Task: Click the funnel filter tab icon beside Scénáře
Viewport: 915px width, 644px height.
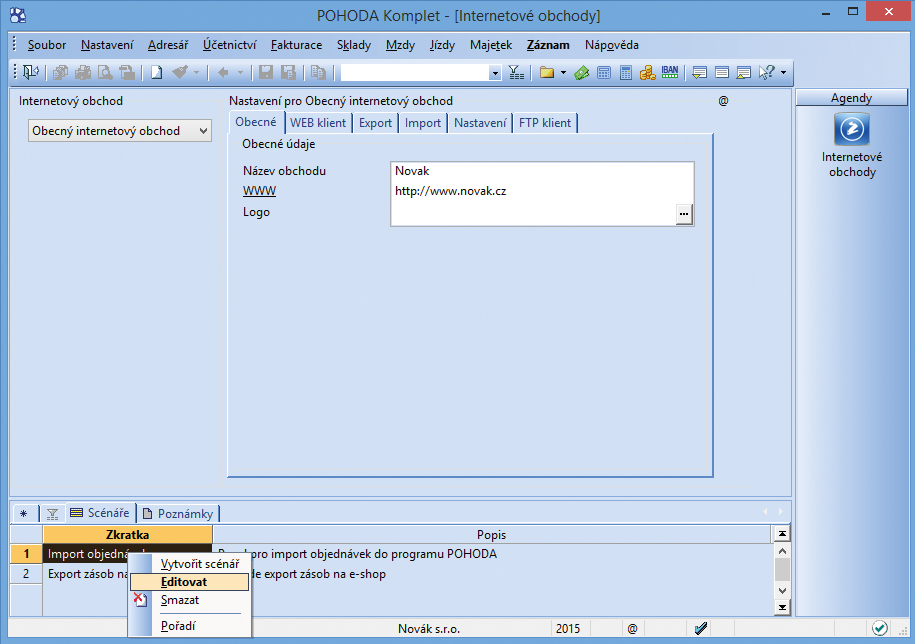Action: click(x=53, y=513)
